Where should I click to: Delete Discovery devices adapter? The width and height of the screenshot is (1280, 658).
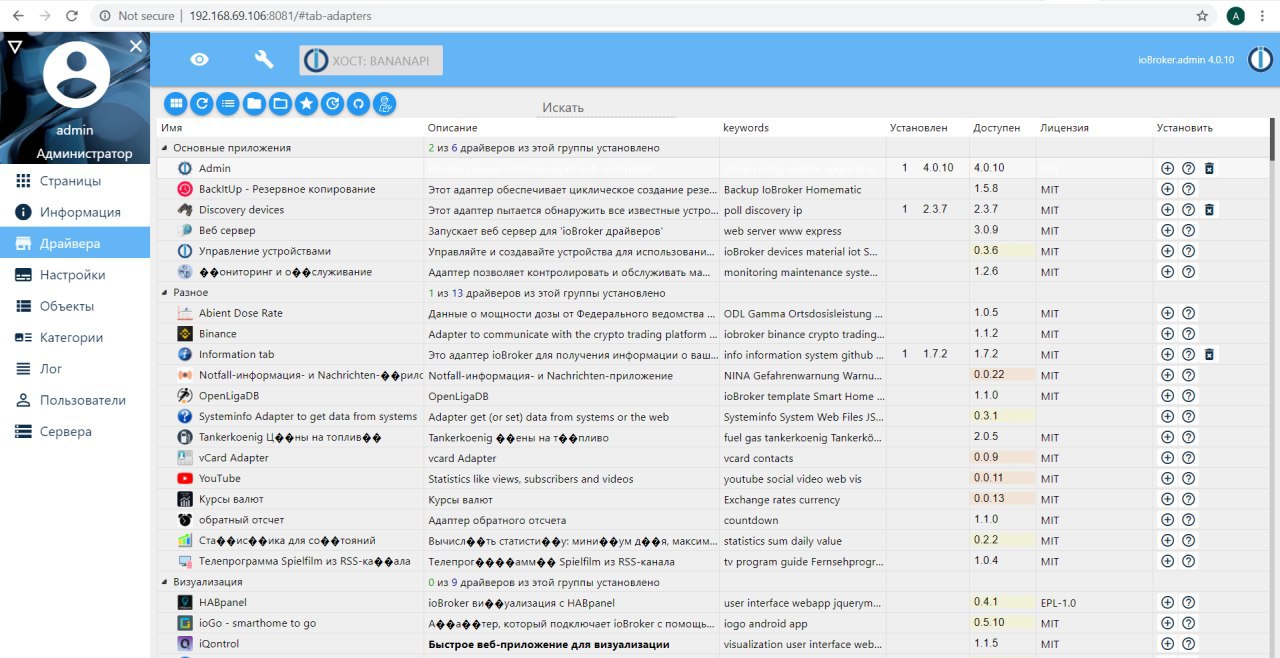[x=1209, y=210]
